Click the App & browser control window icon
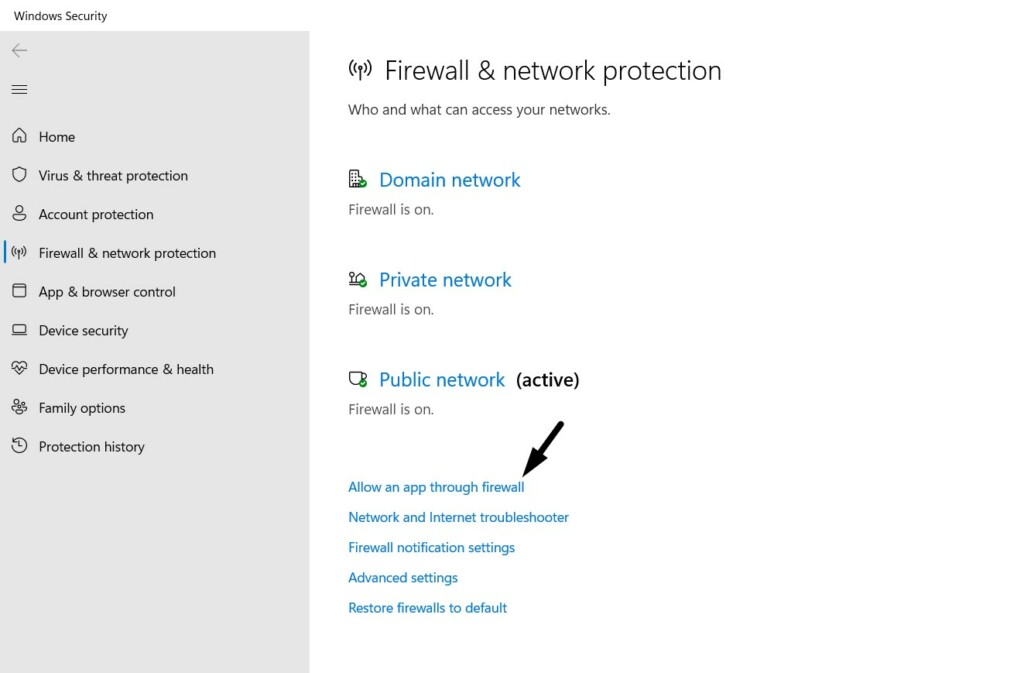The width and height of the screenshot is (1024, 673). (19, 291)
